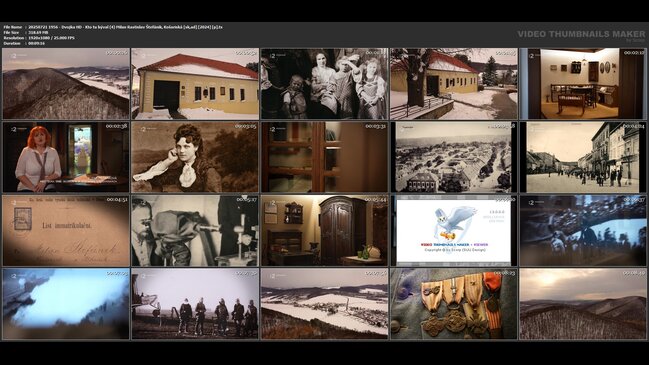This screenshot has height=365, width=649.
Task: Select the red-haired woman thumbnail at 00:02:38
Action: (x=66, y=157)
